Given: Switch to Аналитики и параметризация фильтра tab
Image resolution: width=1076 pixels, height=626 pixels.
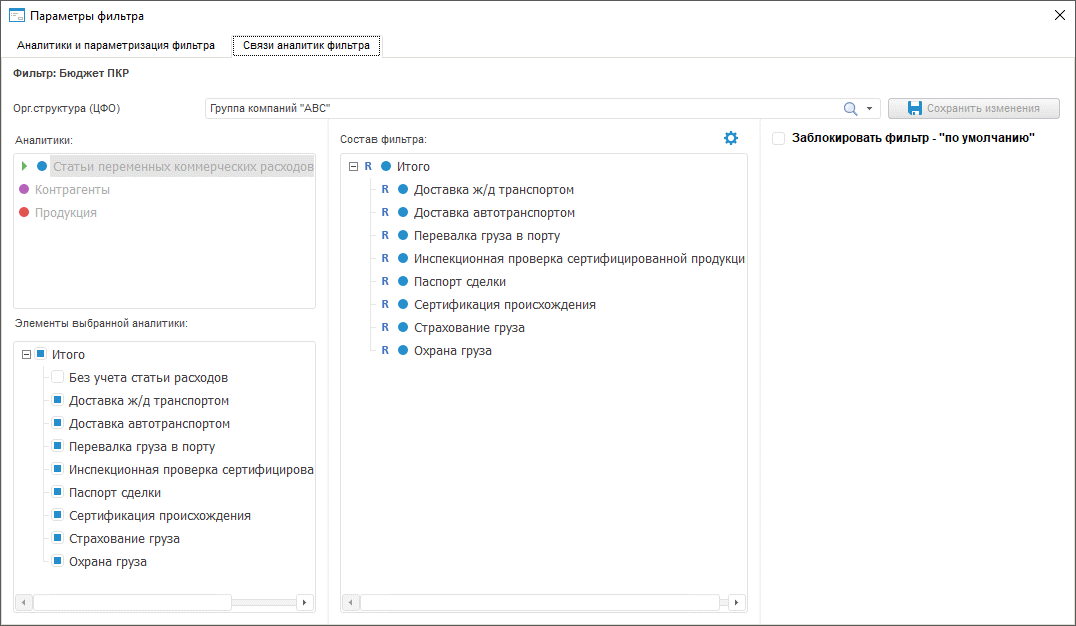Looking at the screenshot, I should click(116, 46).
